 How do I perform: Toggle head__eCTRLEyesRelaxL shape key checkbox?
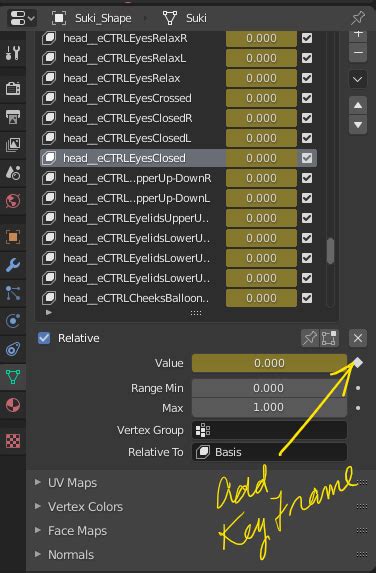coord(307,58)
